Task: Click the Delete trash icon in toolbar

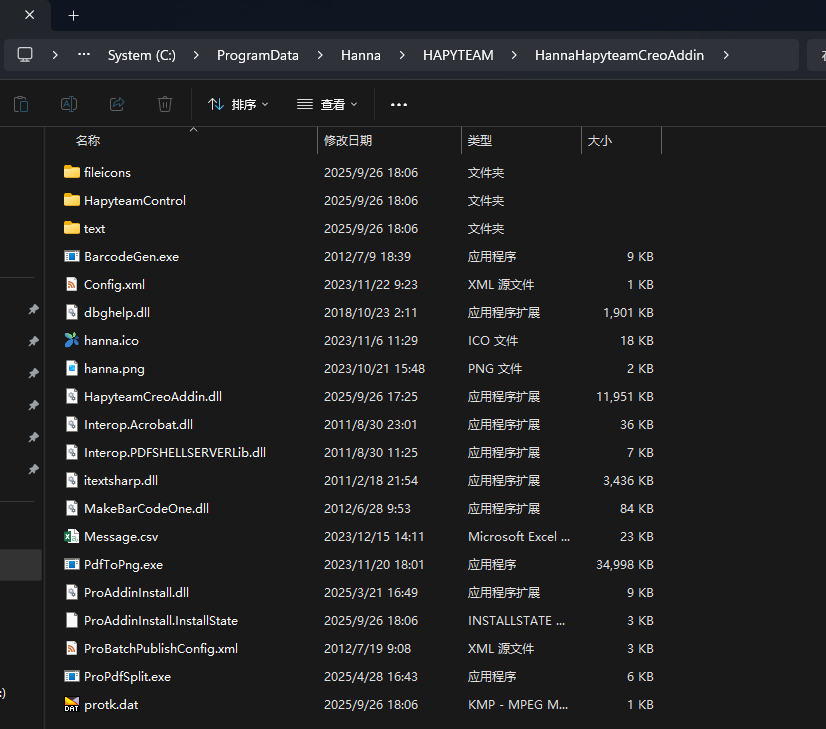Action: [165, 104]
